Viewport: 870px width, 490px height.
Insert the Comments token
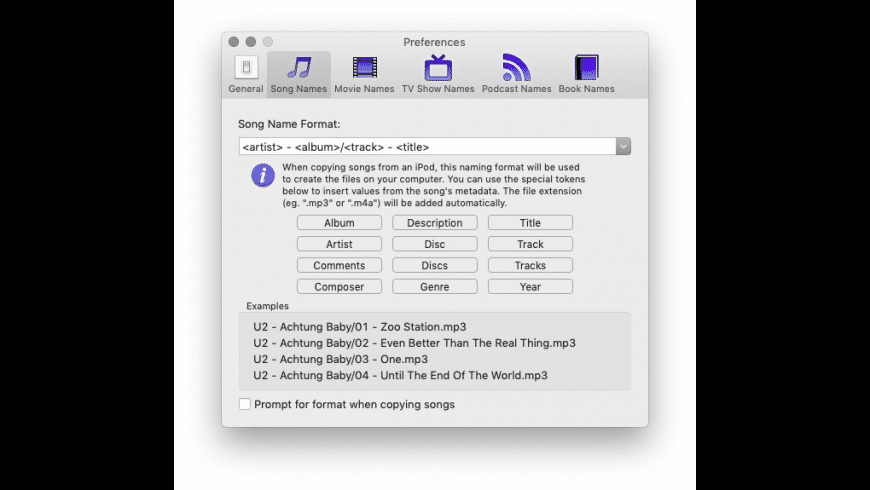pyautogui.click(x=339, y=265)
